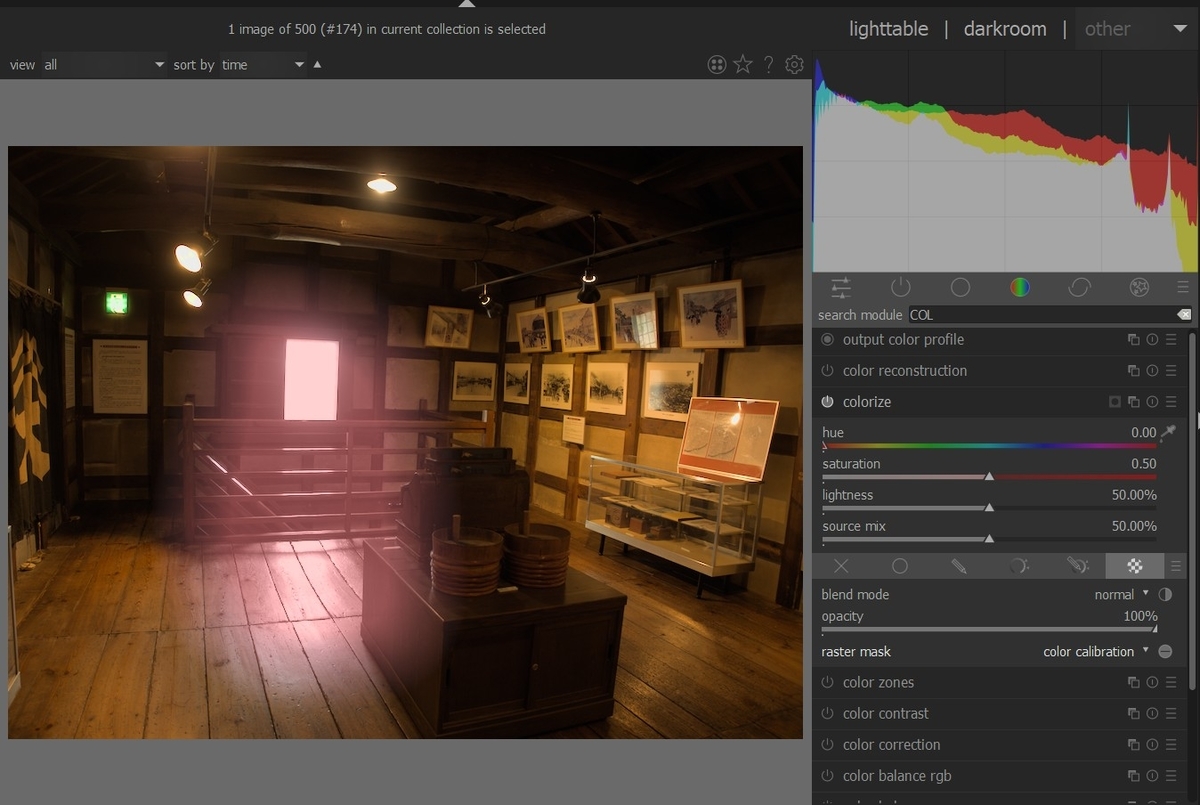Toggle blend order half-circle icon

click(1165, 594)
